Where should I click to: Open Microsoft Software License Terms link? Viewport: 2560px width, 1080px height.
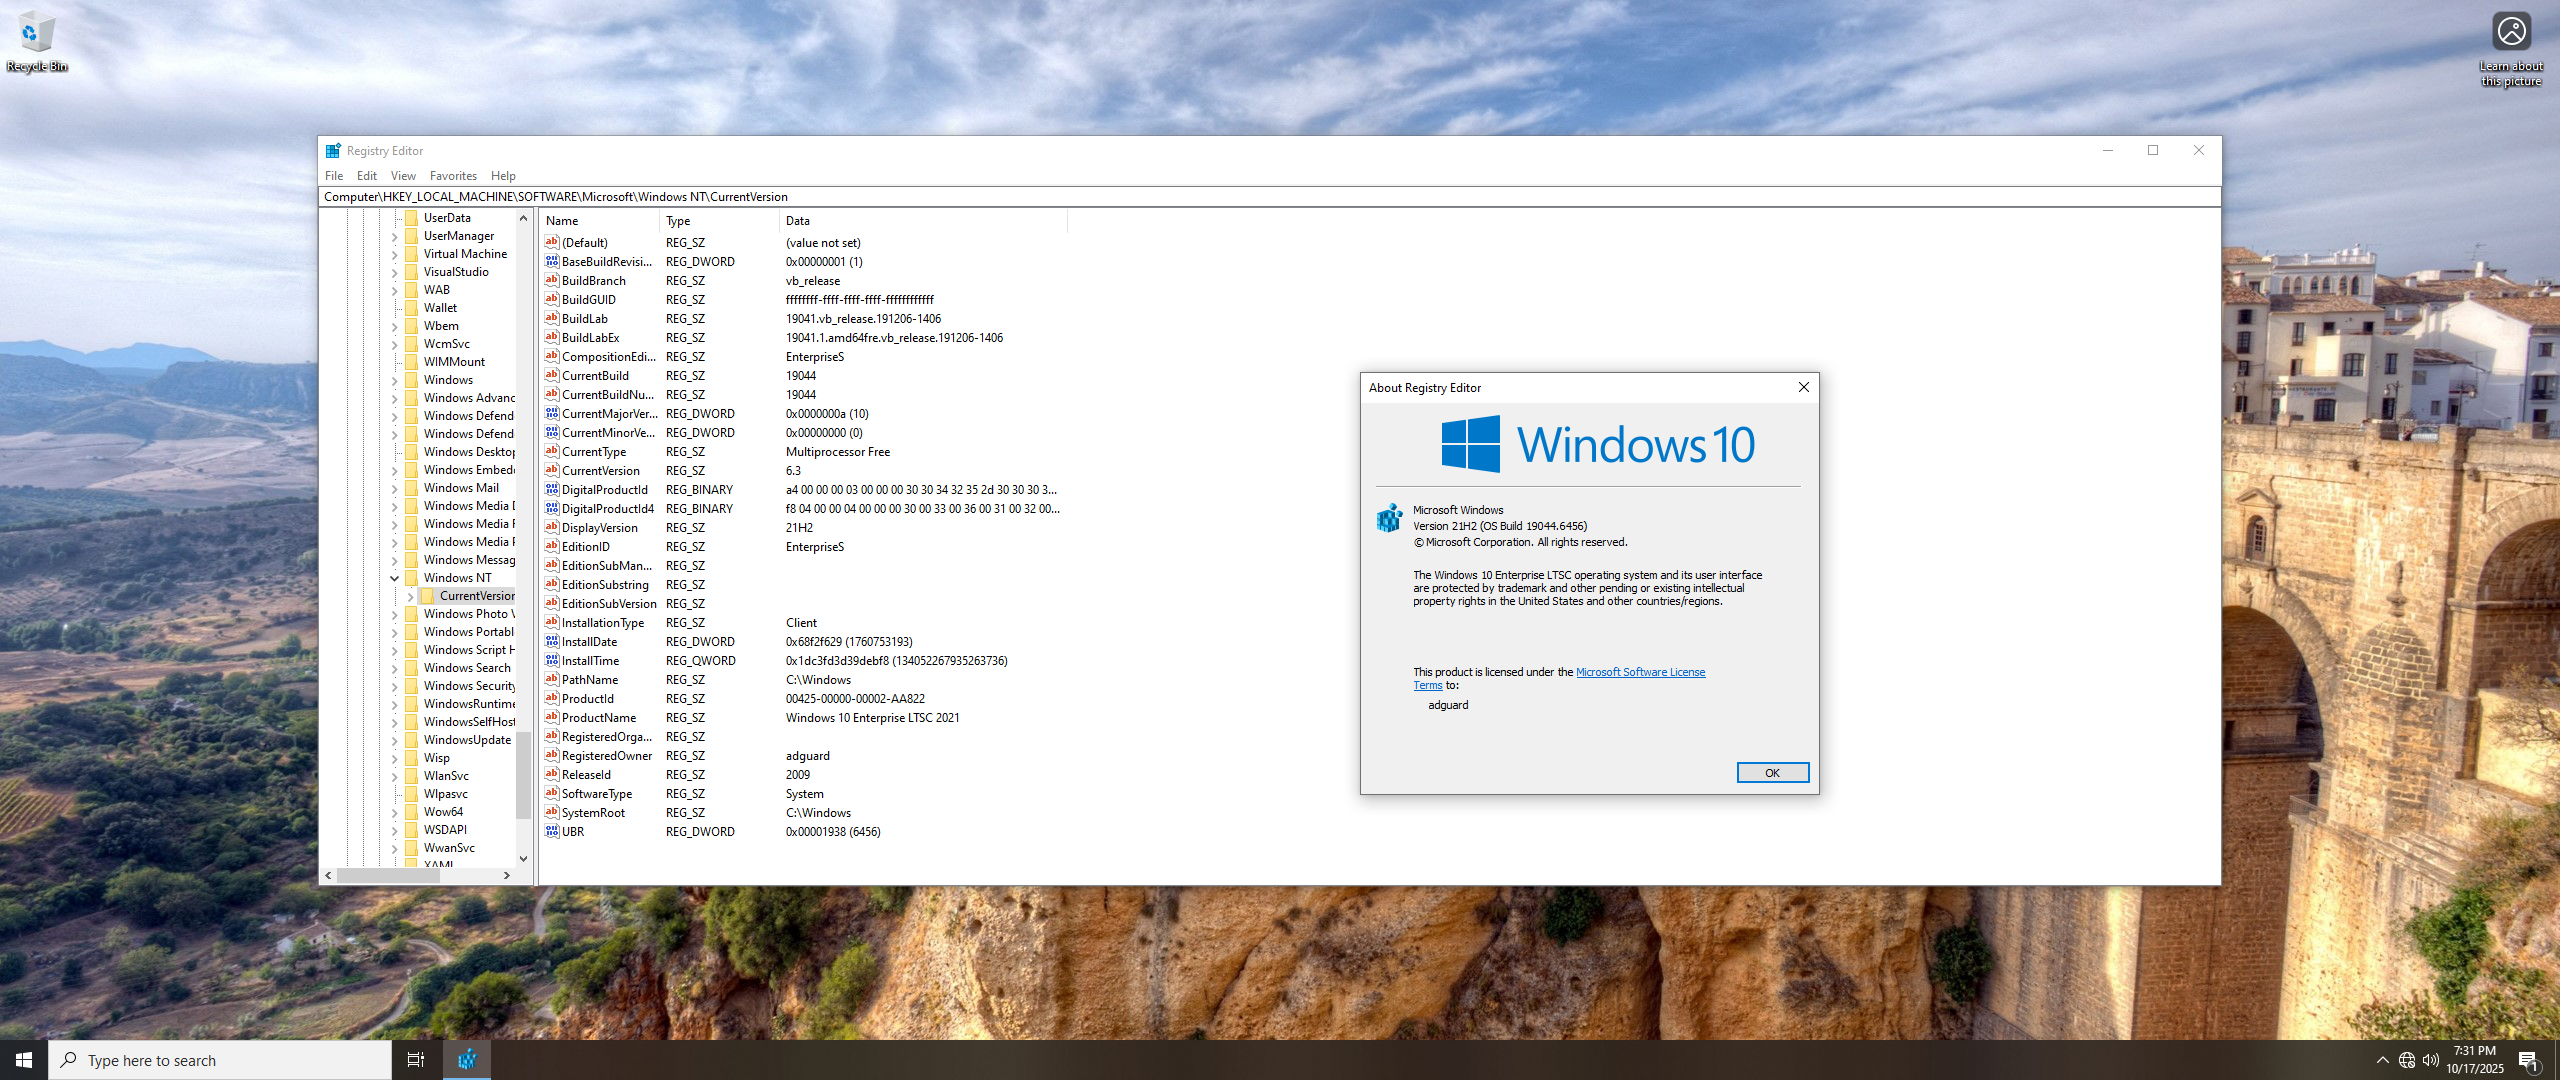1640,672
